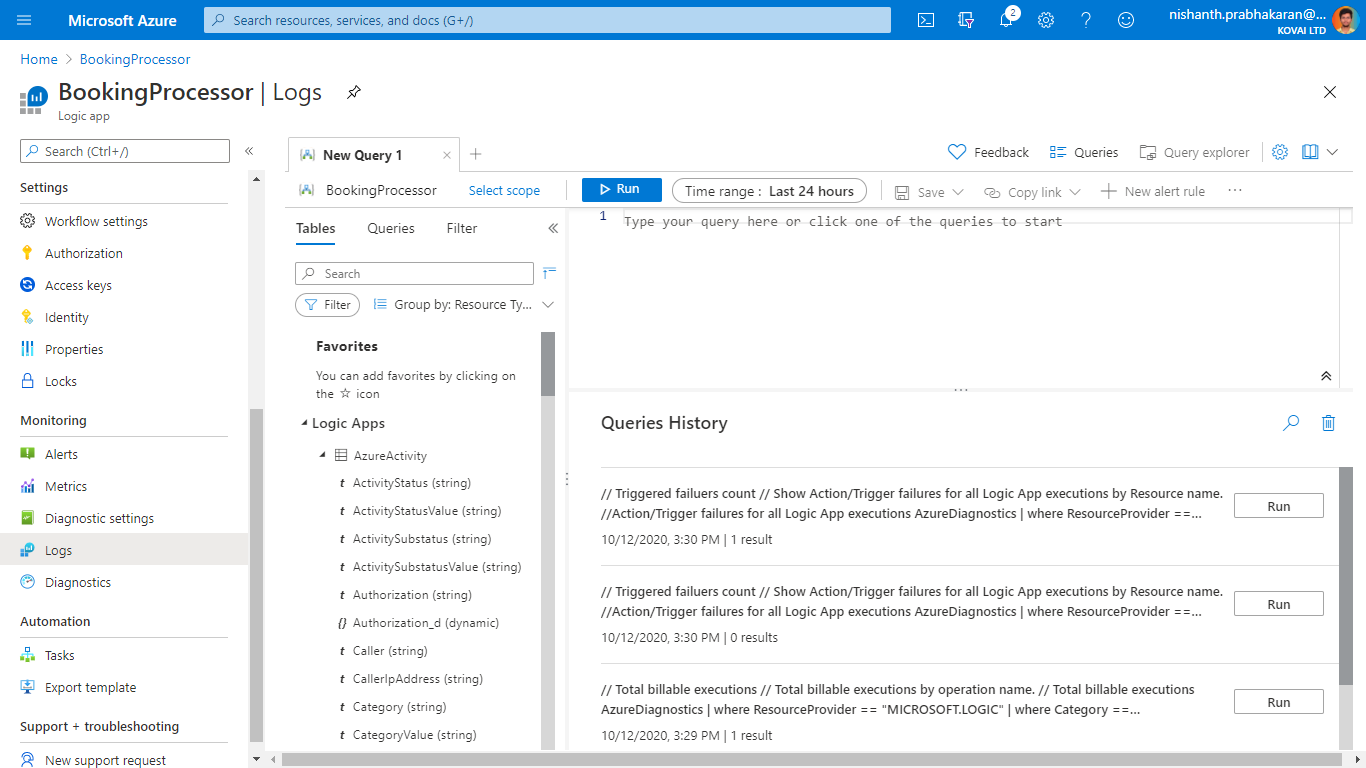
Task: Open the documentation book icon
Action: pos(1311,152)
